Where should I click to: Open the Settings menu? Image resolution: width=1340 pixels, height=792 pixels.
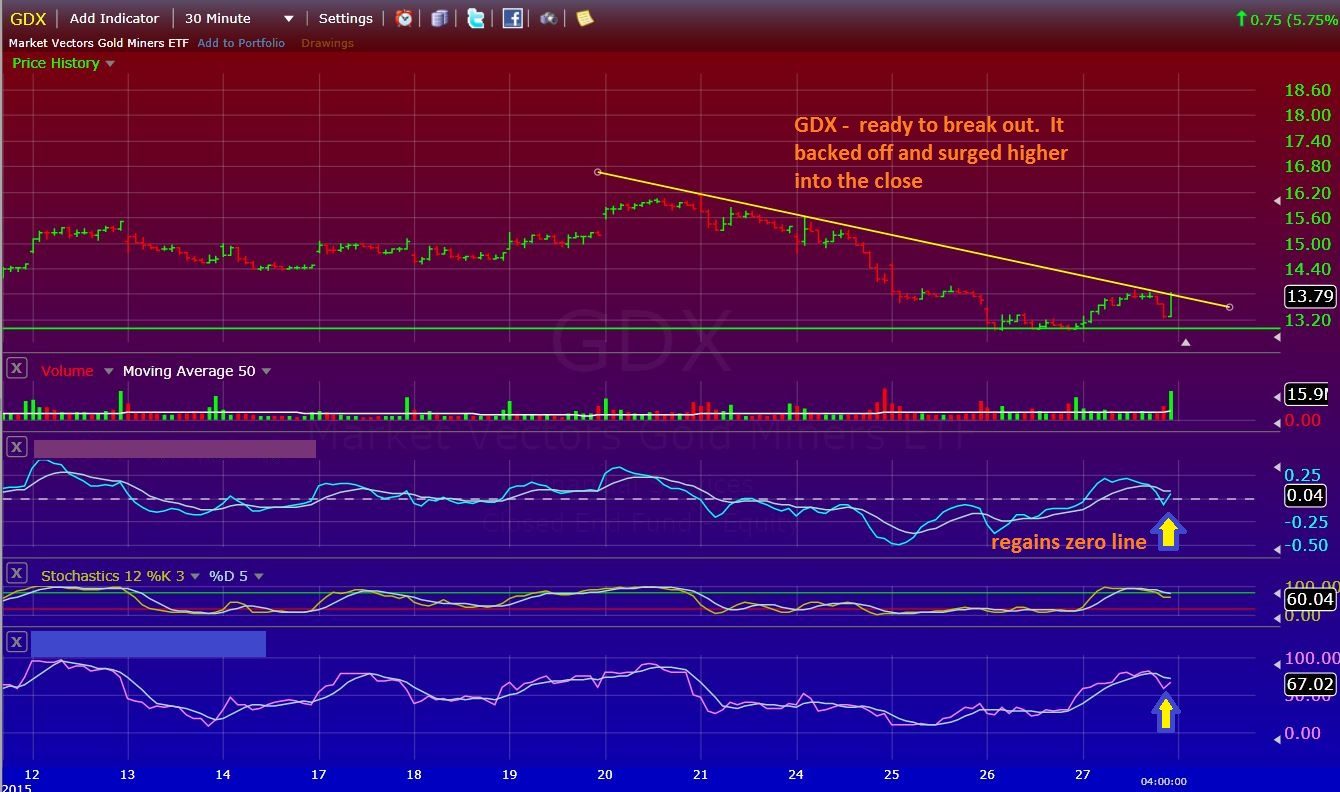tap(345, 18)
